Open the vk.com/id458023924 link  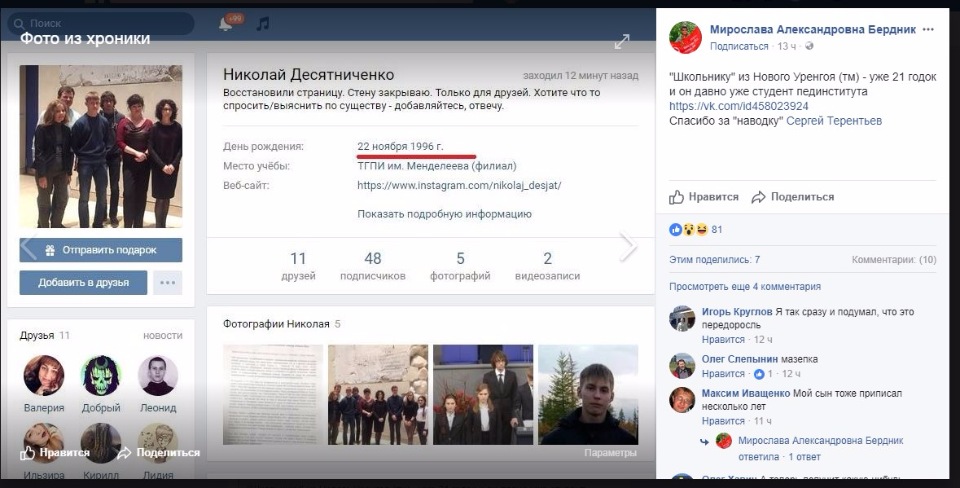coord(738,106)
